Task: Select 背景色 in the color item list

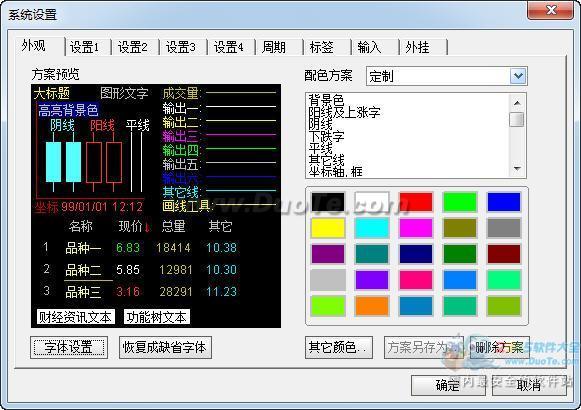Action: coord(326,100)
